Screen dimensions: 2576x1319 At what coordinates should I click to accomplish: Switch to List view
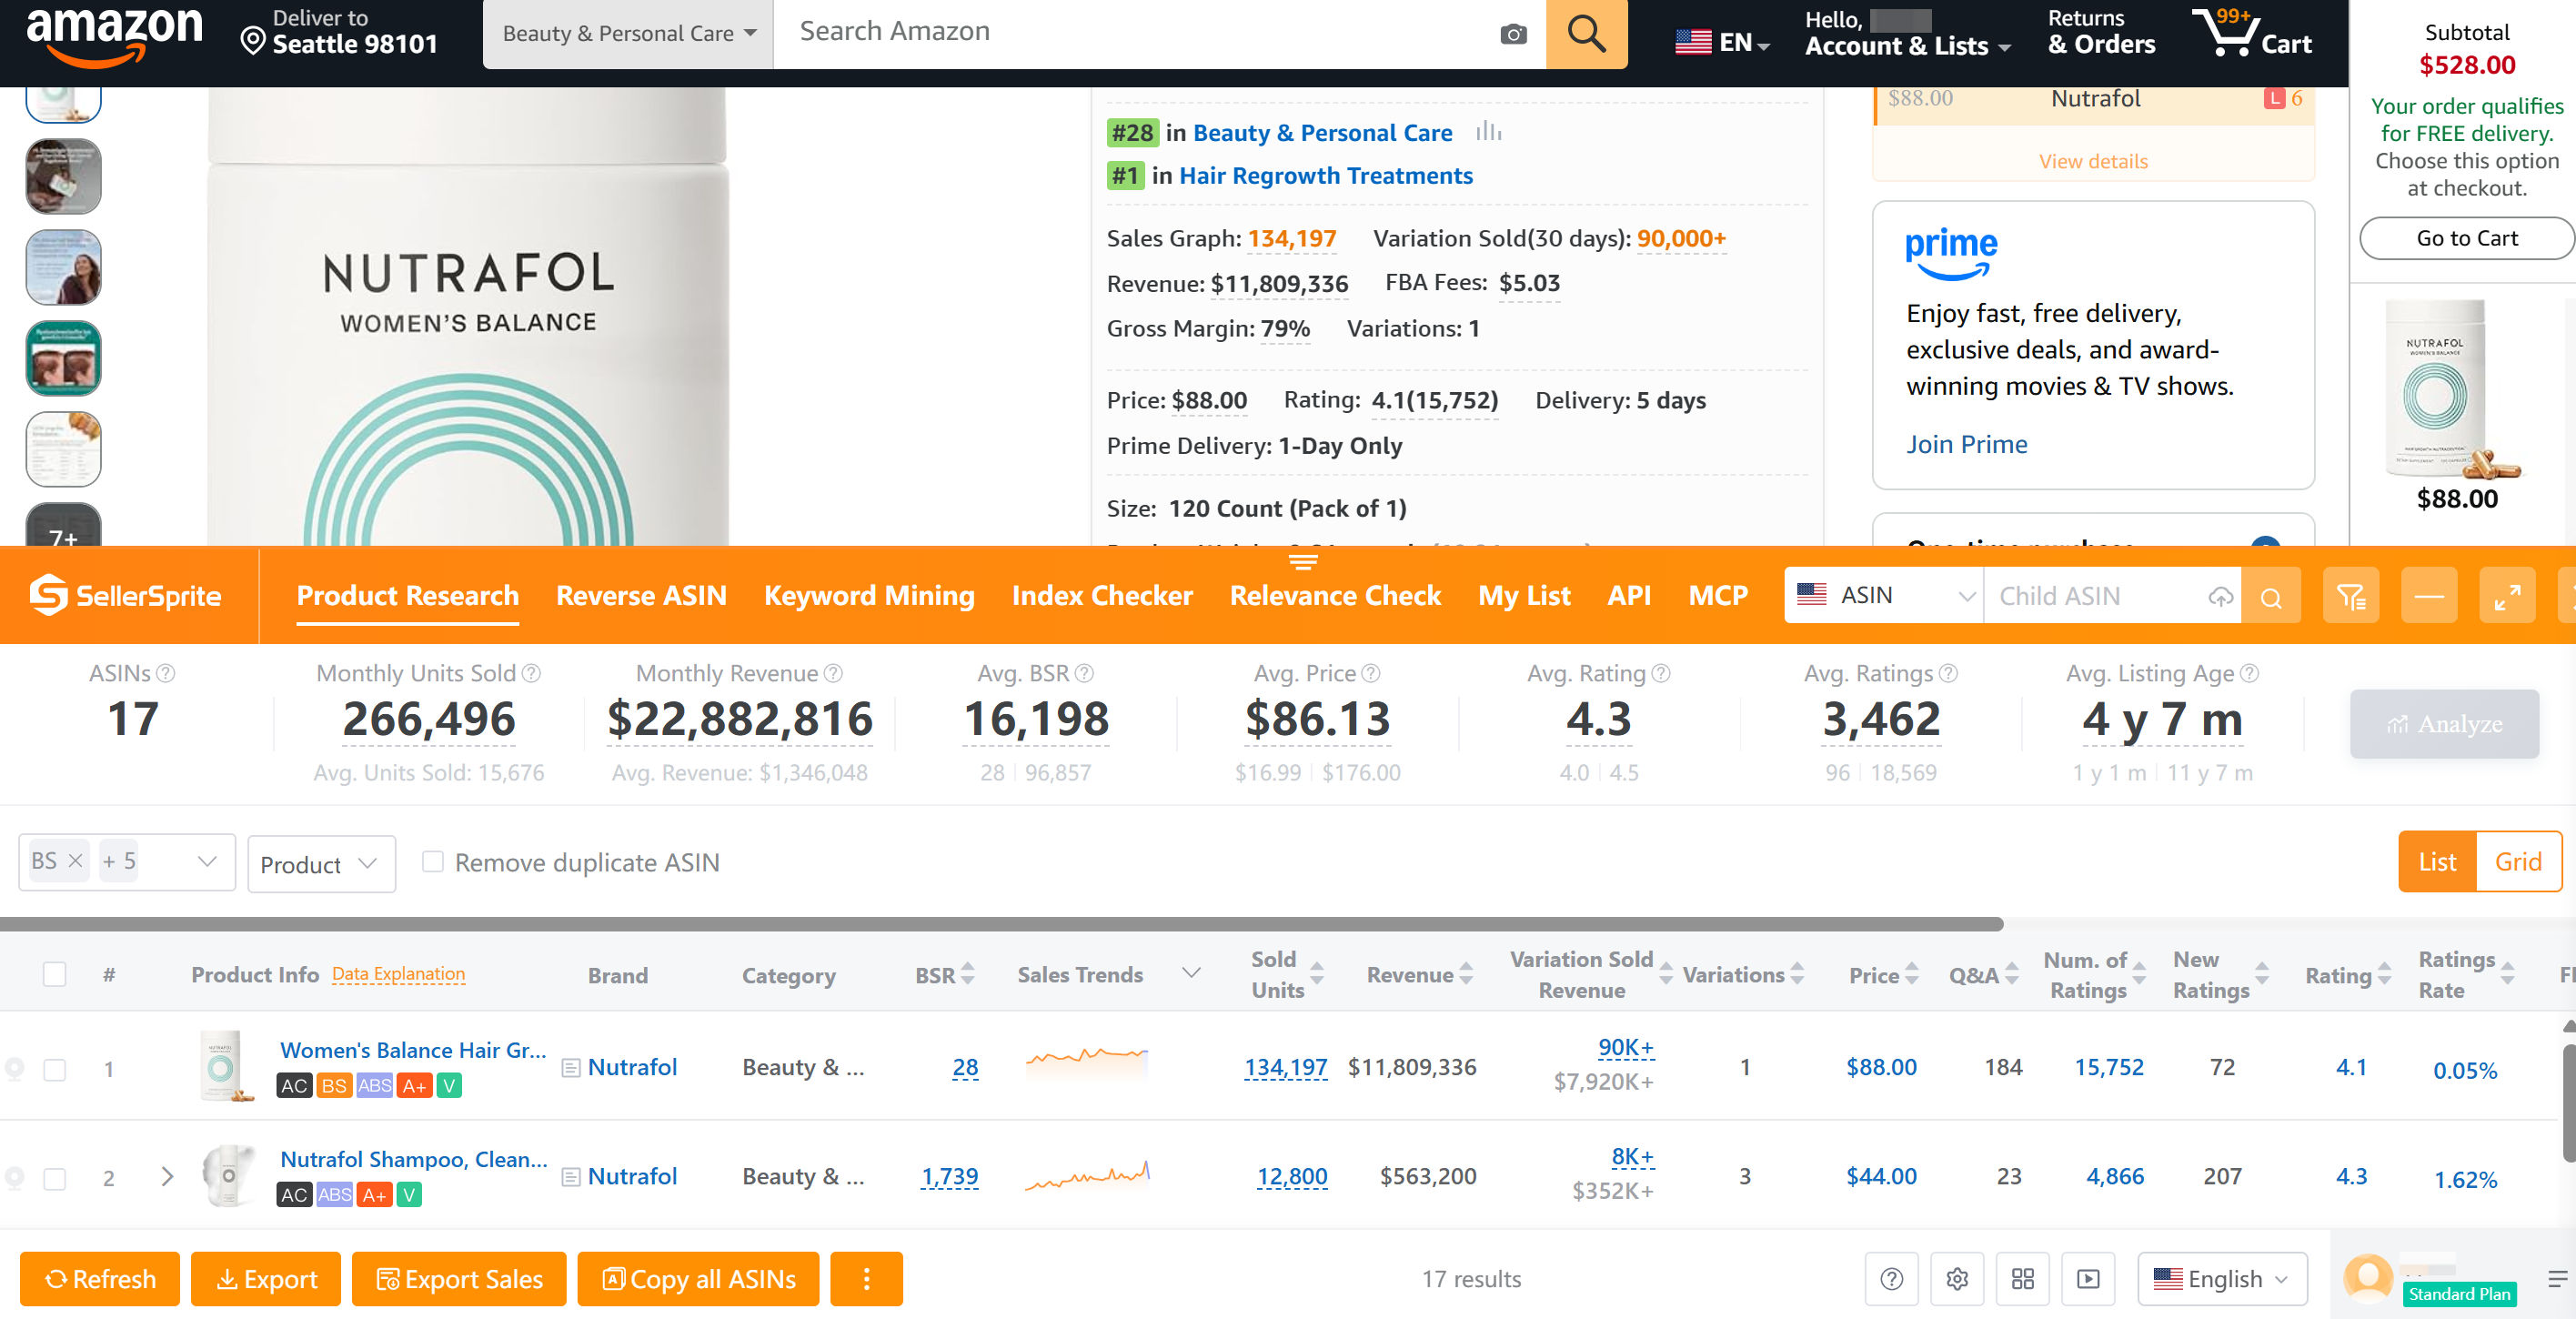coord(2436,862)
